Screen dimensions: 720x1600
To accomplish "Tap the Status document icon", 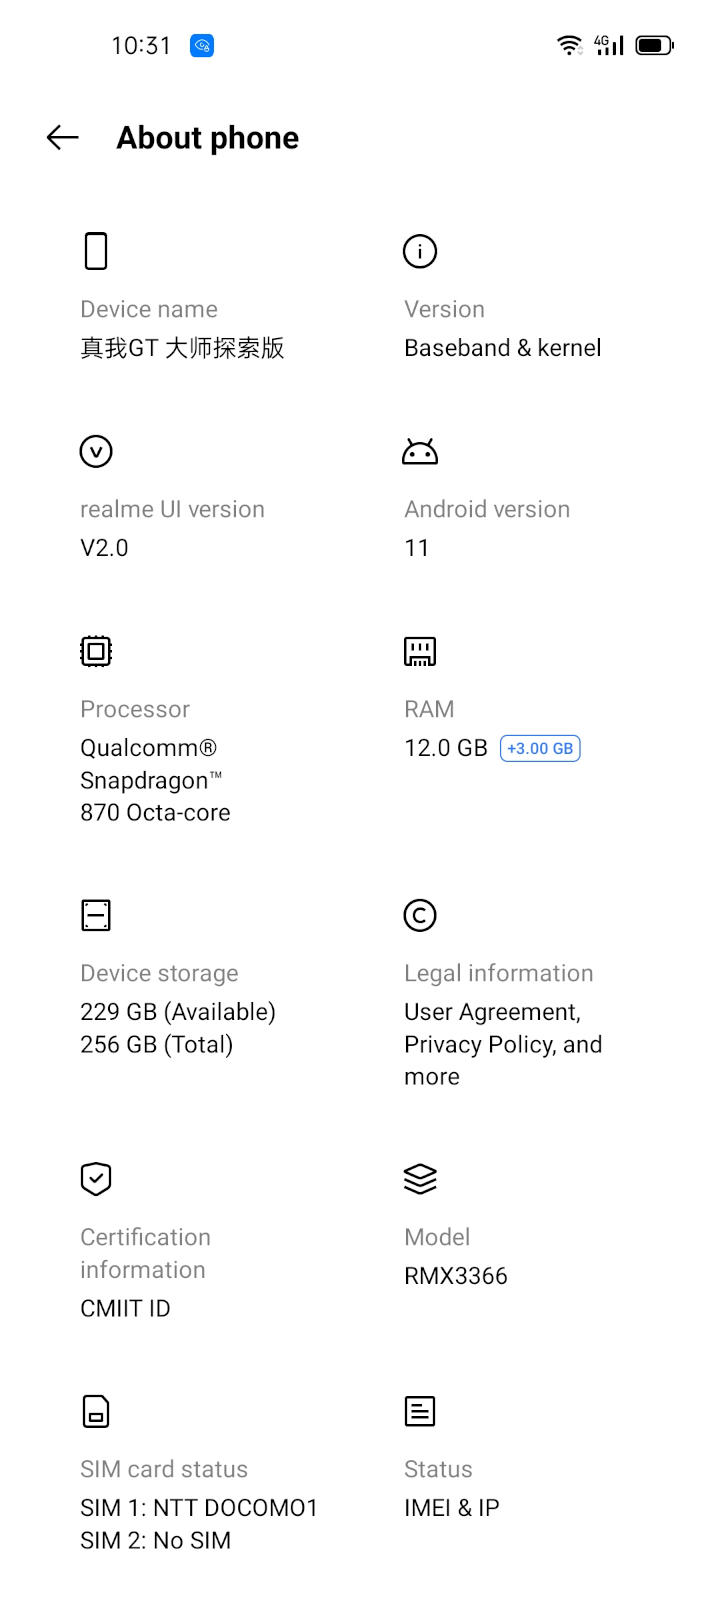I will 420,1411.
